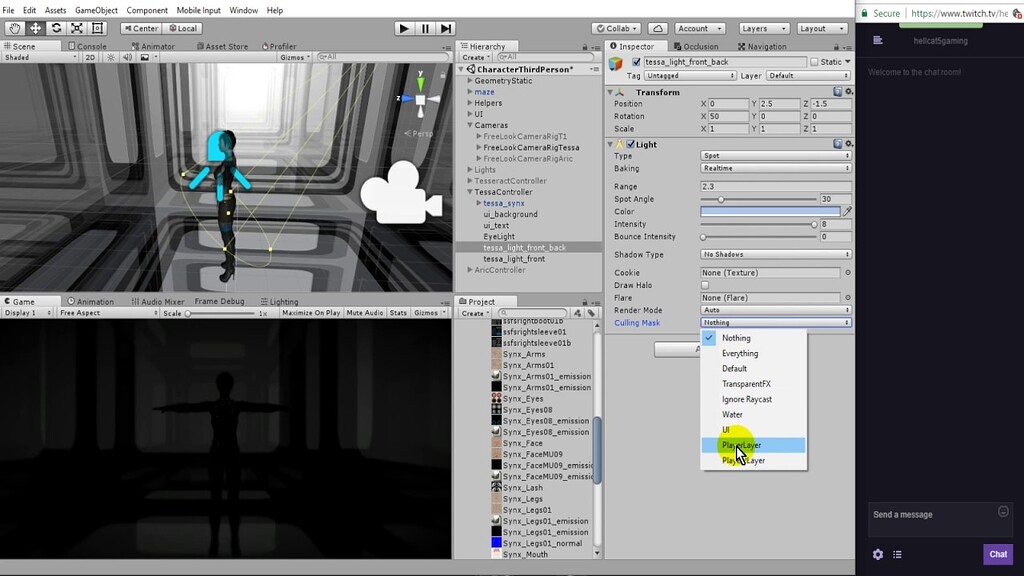The width and height of the screenshot is (1024, 576).
Task: Disable the Light component checkbox
Action: [630, 143]
